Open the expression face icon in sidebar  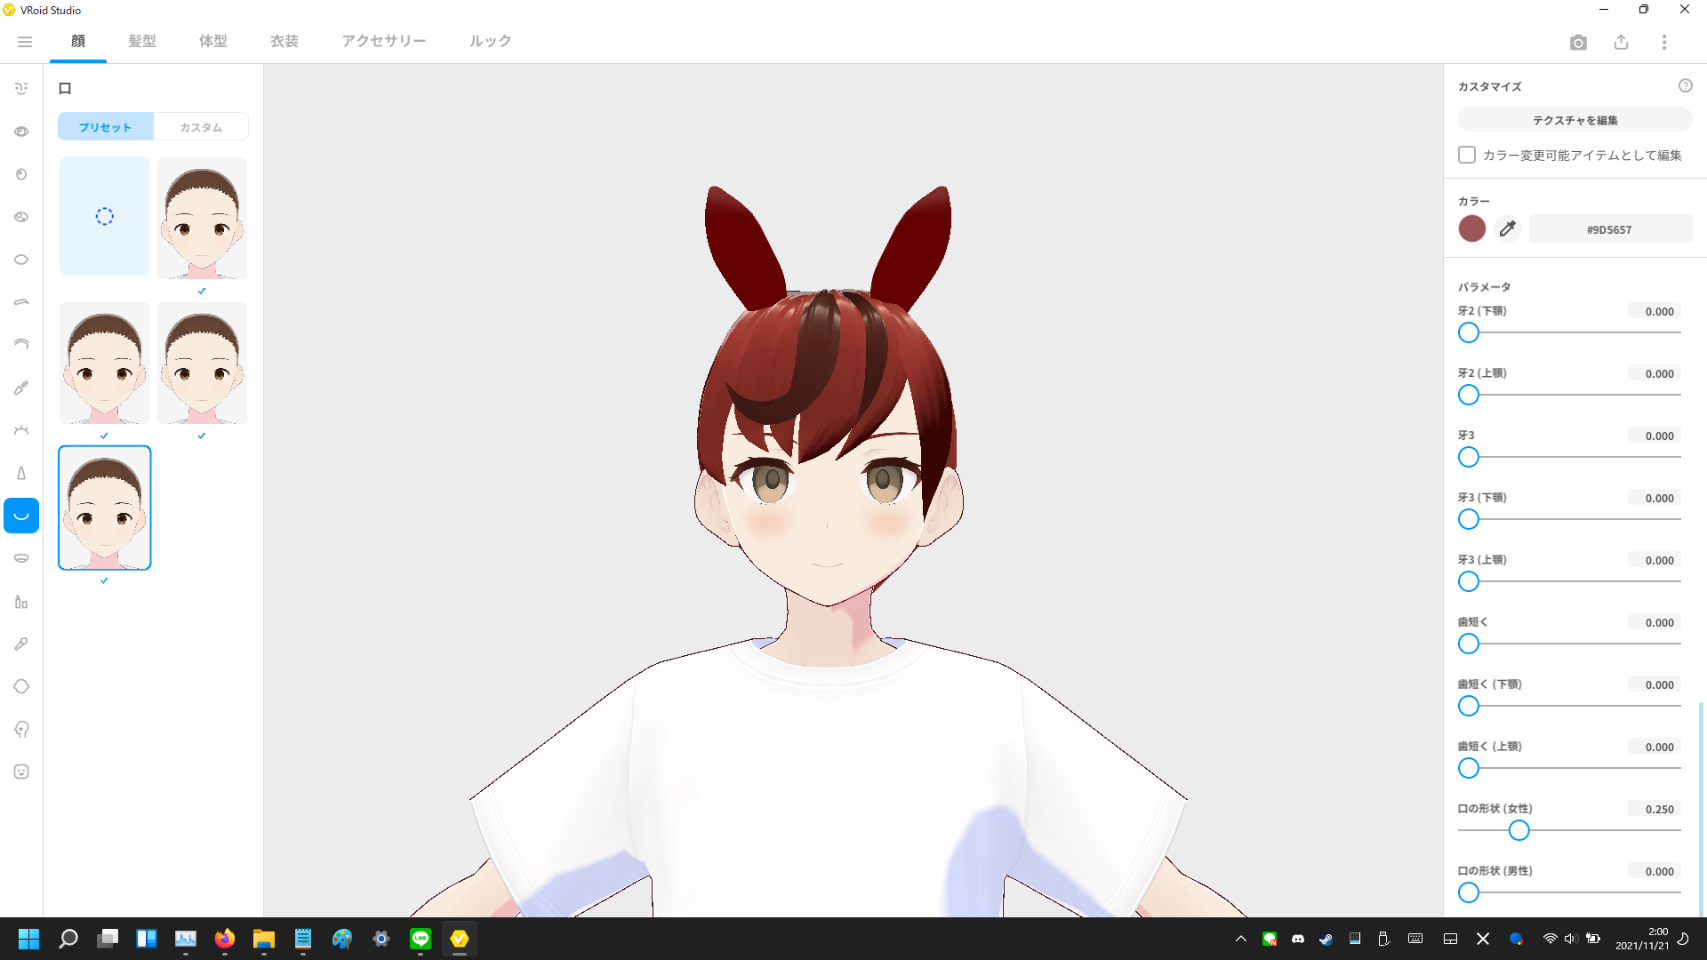[x=21, y=772]
